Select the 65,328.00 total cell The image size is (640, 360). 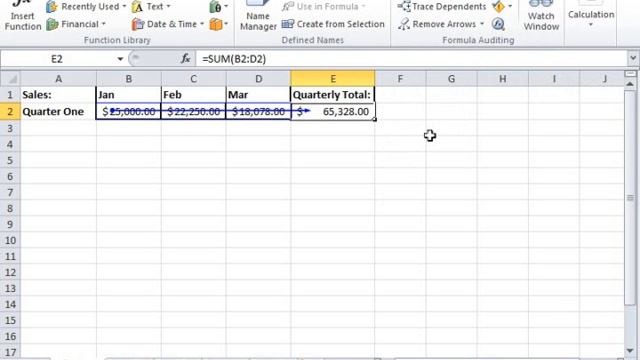coord(333,111)
